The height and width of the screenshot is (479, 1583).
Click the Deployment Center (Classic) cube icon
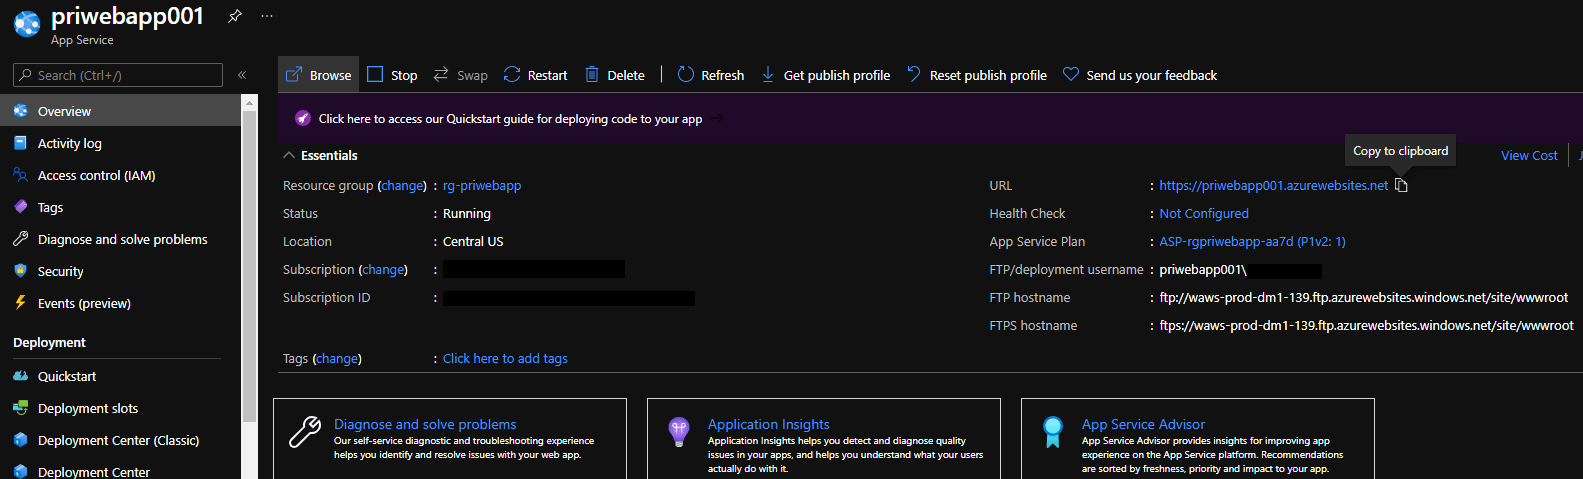tap(20, 440)
